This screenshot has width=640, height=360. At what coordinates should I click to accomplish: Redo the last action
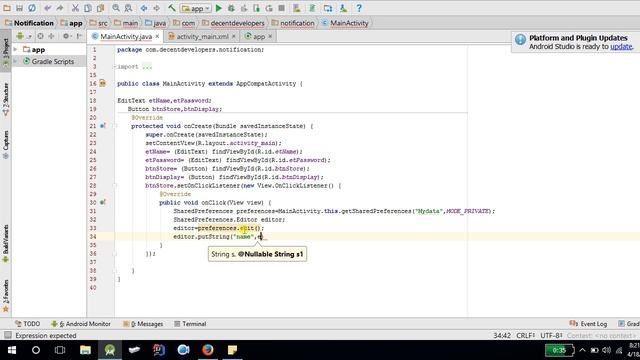60,8
